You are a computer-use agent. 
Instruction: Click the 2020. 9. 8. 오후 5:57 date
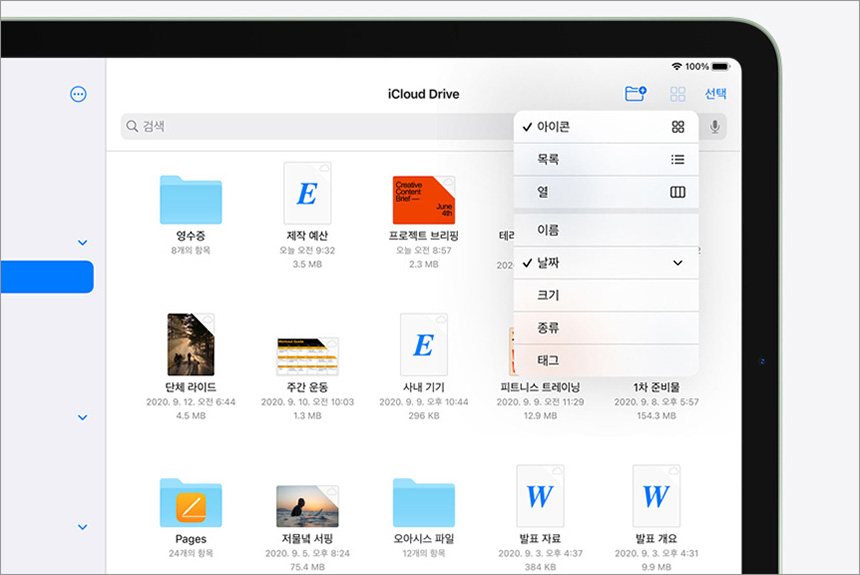657,402
